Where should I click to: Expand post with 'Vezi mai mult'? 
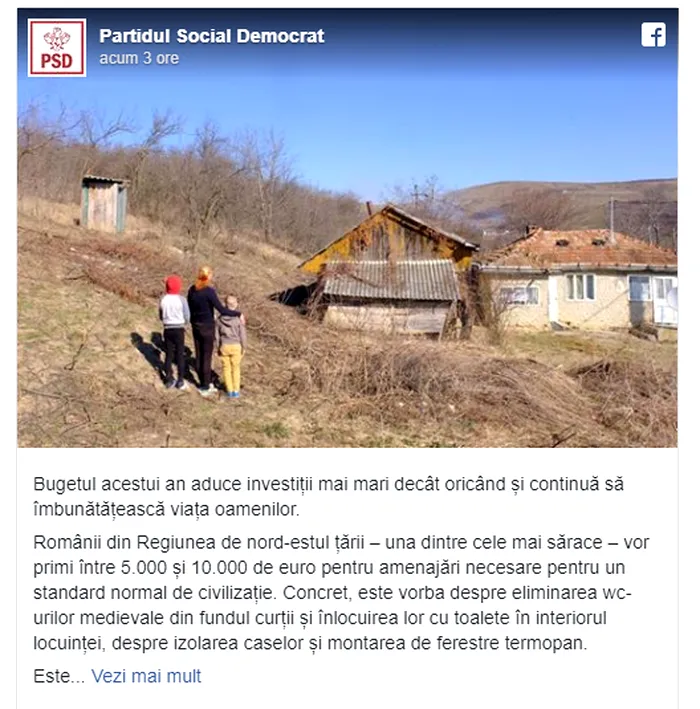146,676
